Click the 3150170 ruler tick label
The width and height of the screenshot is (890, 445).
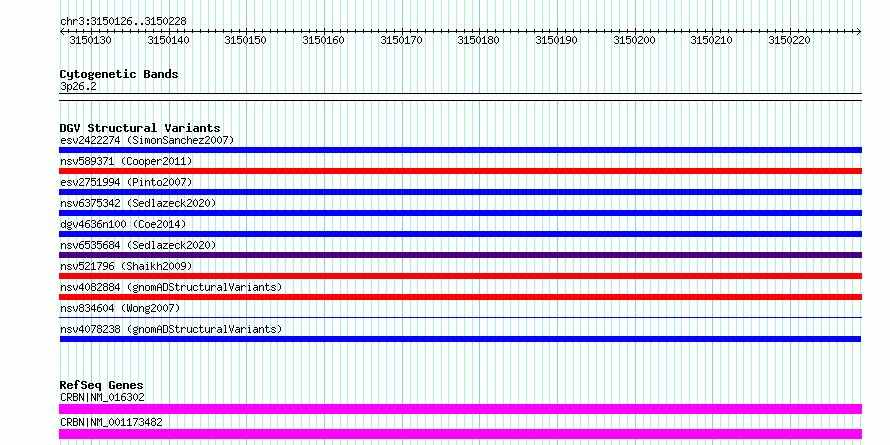pos(401,40)
